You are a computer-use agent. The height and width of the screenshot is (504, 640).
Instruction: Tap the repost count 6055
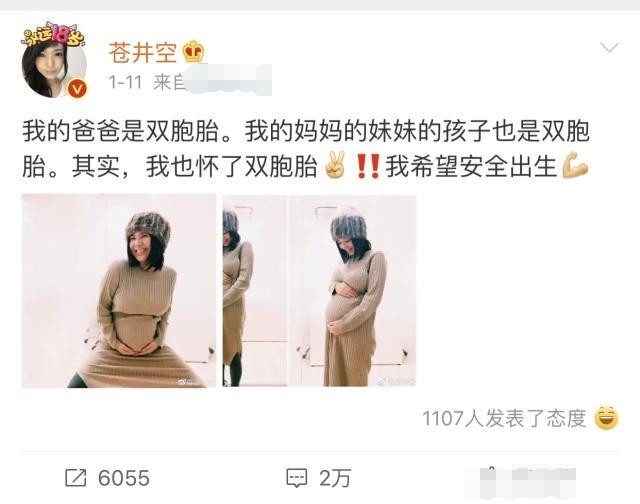click(x=124, y=478)
